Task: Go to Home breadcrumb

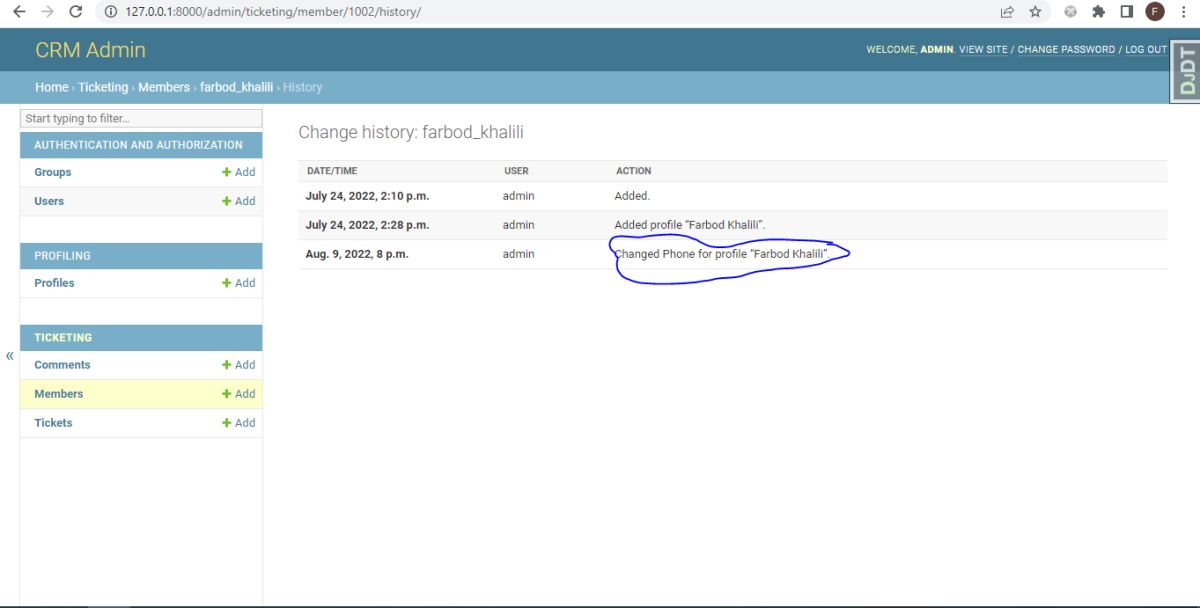Action: [x=52, y=87]
